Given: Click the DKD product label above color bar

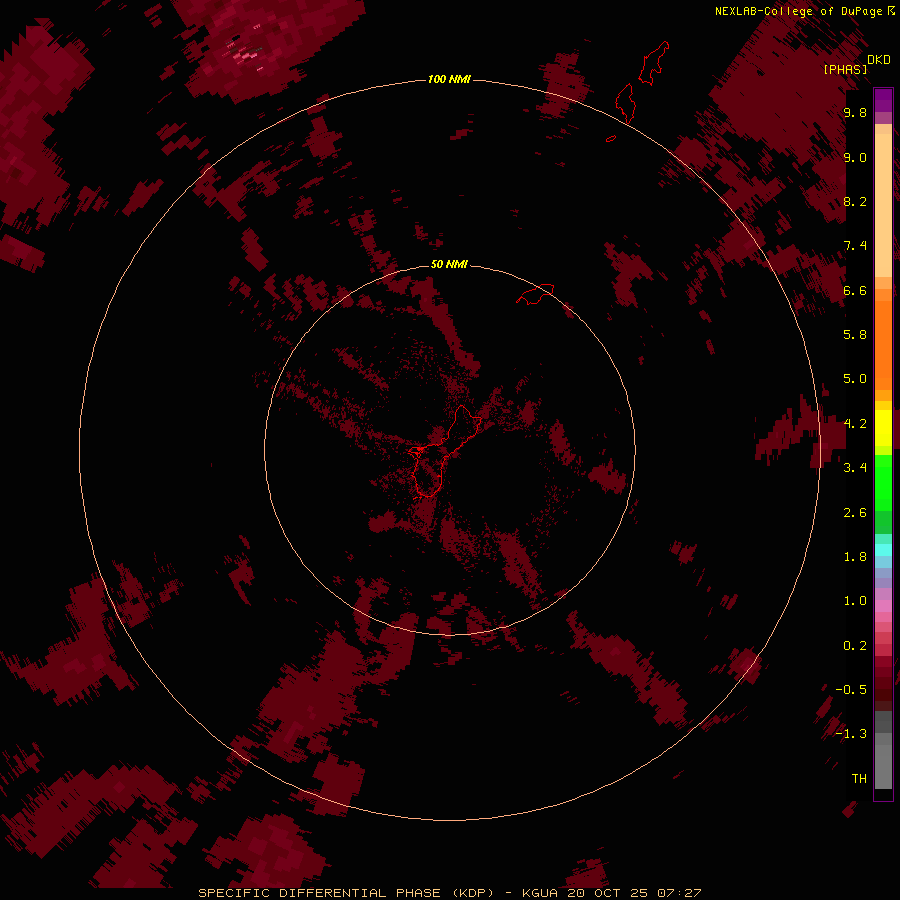Looking at the screenshot, I should pyautogui.click(x=879, y=60).
